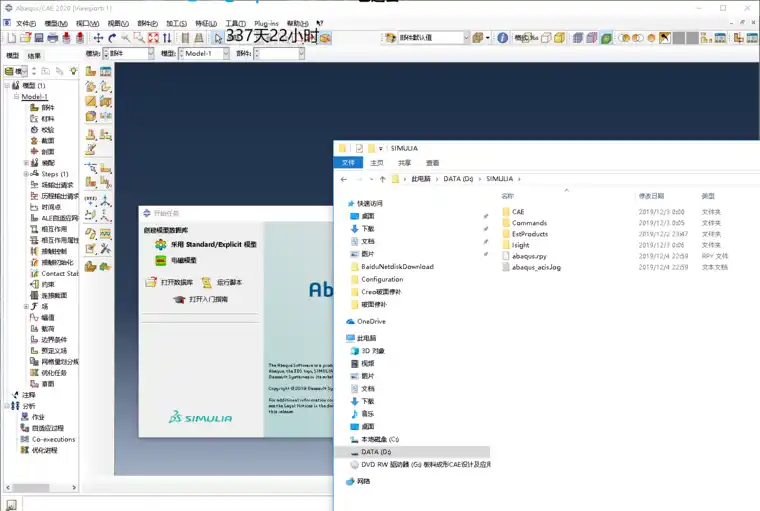Select the Commands folder in Explorer

pyautogui.click(x=524, y=223)
